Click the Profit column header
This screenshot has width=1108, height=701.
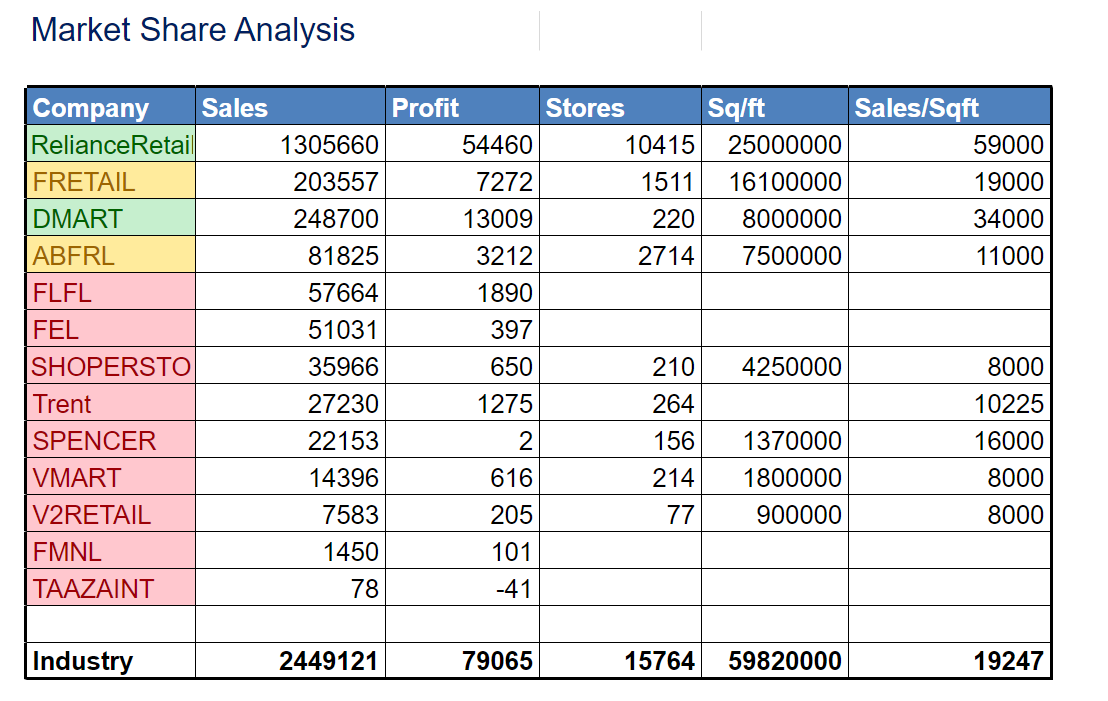(x=462, y=107)
